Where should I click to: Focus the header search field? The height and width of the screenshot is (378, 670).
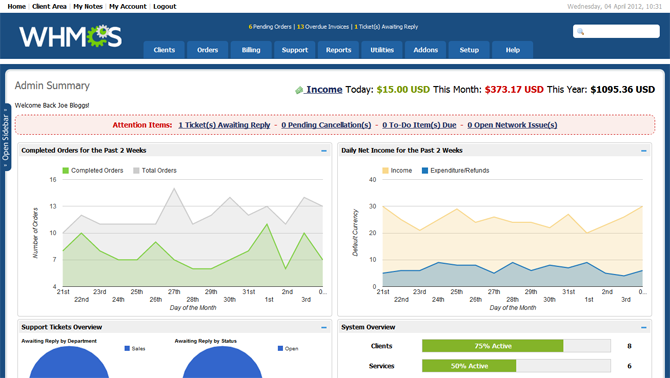tap(616, 31)
